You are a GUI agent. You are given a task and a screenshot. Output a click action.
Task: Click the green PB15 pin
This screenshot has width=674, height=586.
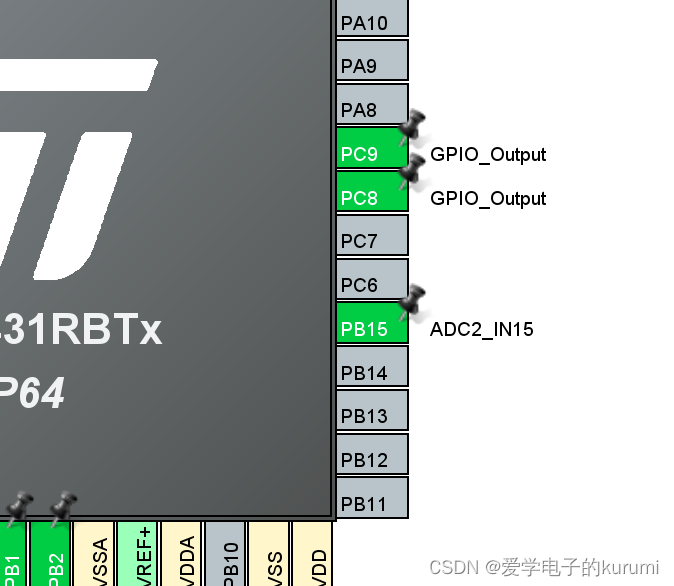[372, 323]
